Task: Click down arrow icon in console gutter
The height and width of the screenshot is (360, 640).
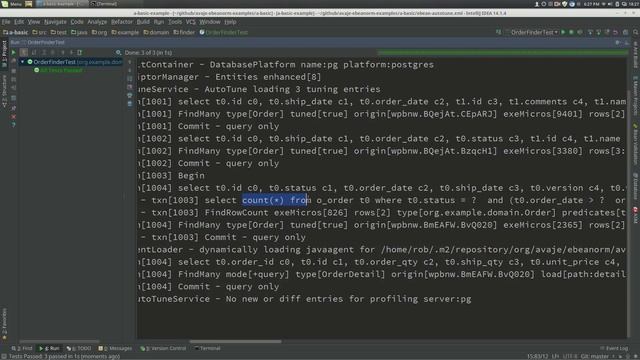Action: coord(130,70)
